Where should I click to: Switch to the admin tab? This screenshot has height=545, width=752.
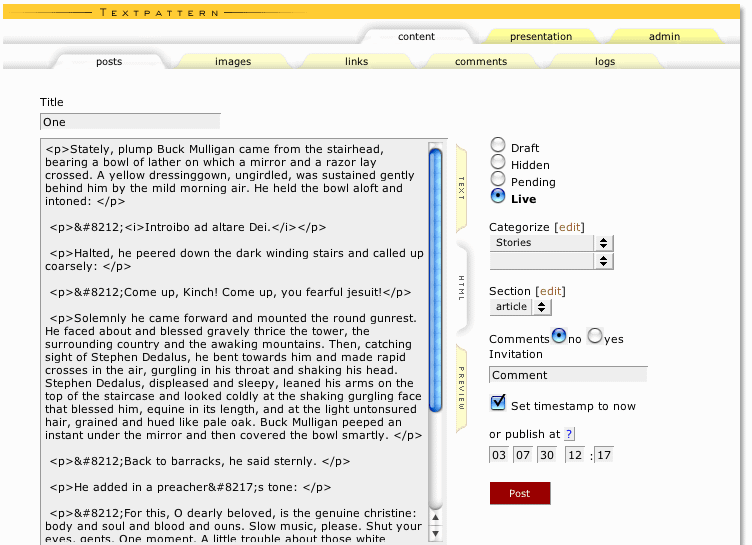[x=664, y=36]
